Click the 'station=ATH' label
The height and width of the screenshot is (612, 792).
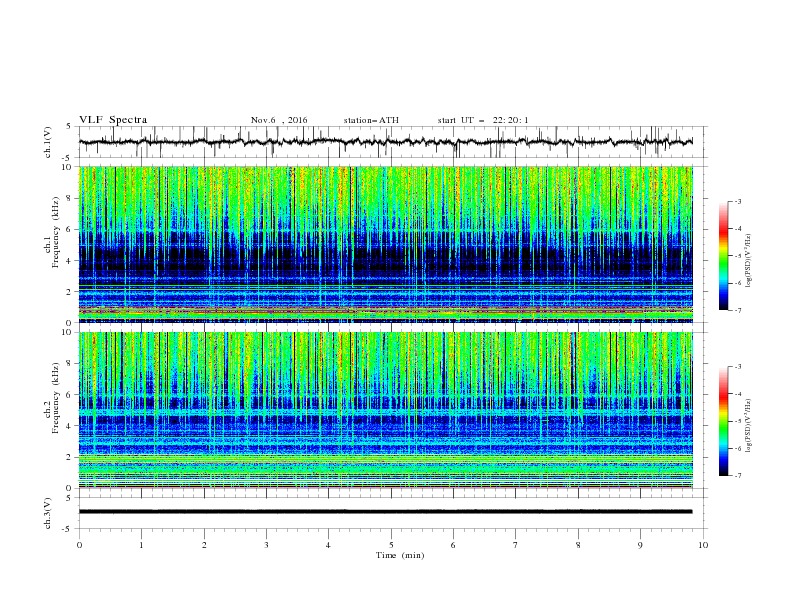(x=371, y=120)
